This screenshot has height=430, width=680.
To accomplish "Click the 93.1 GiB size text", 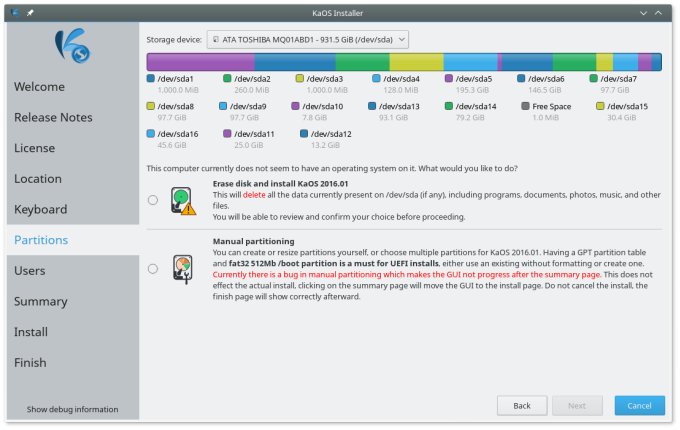I will [x=393, y=118].
